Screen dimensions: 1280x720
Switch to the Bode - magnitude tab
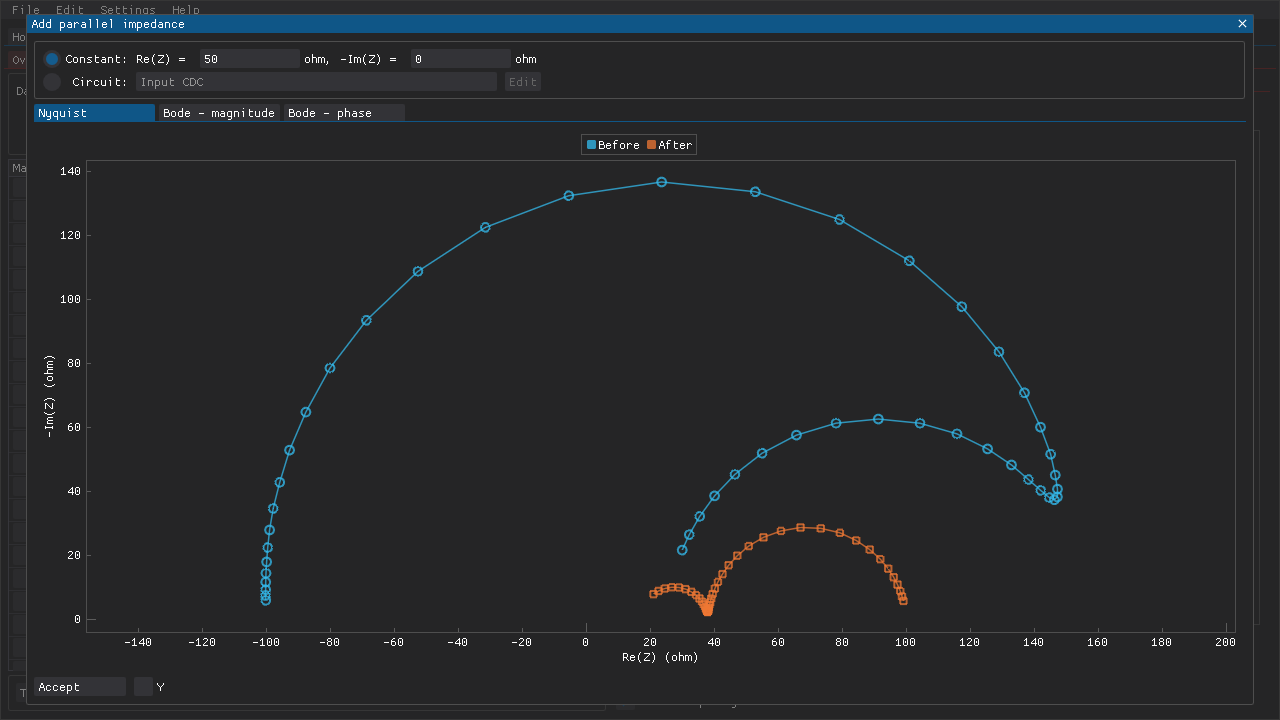219,113
